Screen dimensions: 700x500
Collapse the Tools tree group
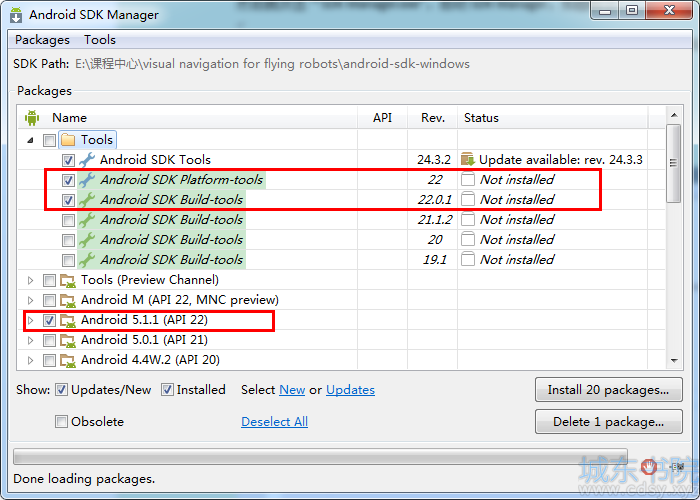30,140
